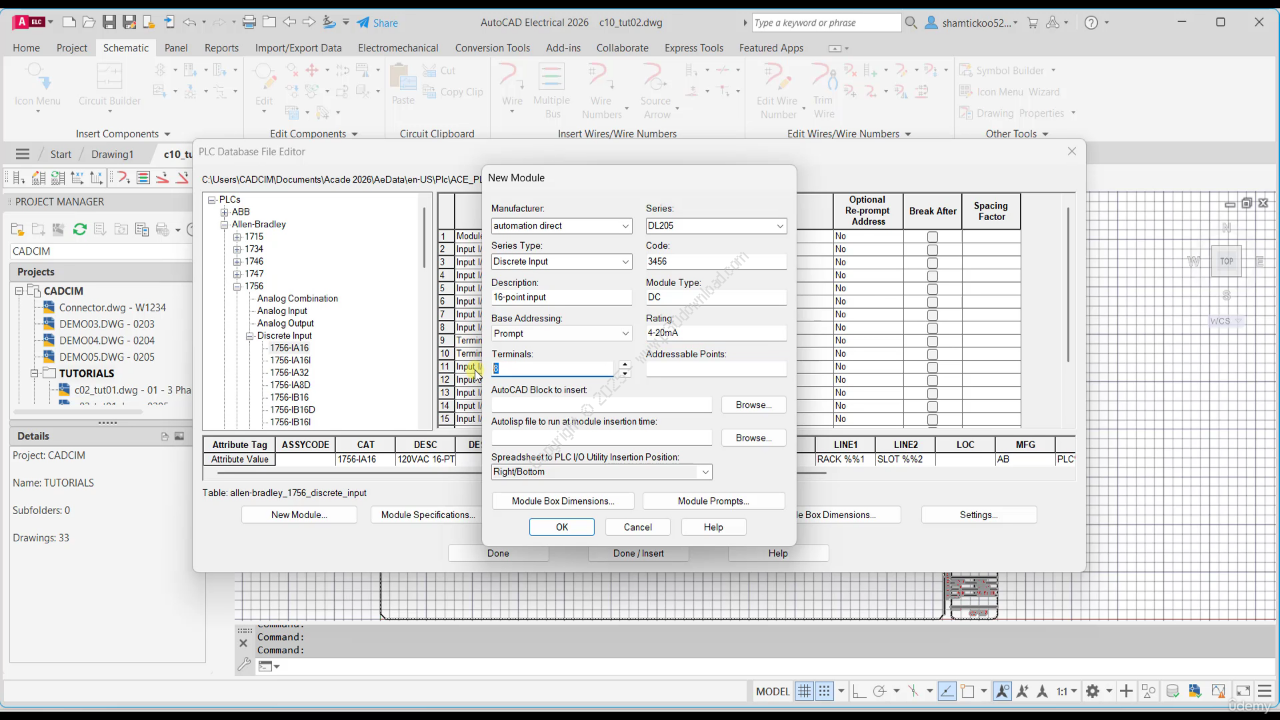Click the Terminals spinner up arrow
1280x720 pixels.
(x=625, y=364)
